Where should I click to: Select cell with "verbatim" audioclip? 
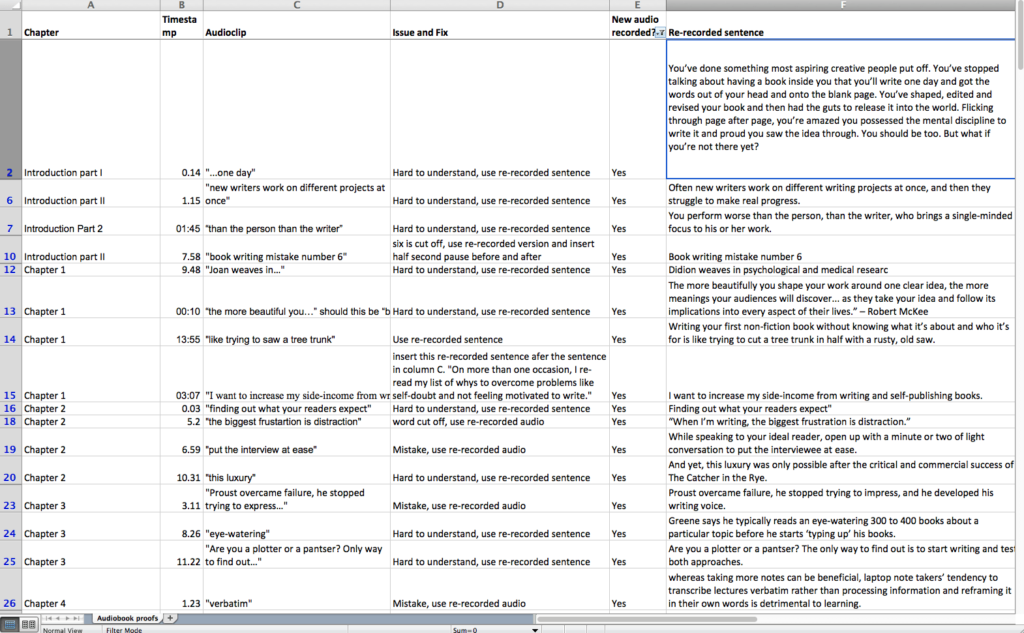tap(295, 603)
